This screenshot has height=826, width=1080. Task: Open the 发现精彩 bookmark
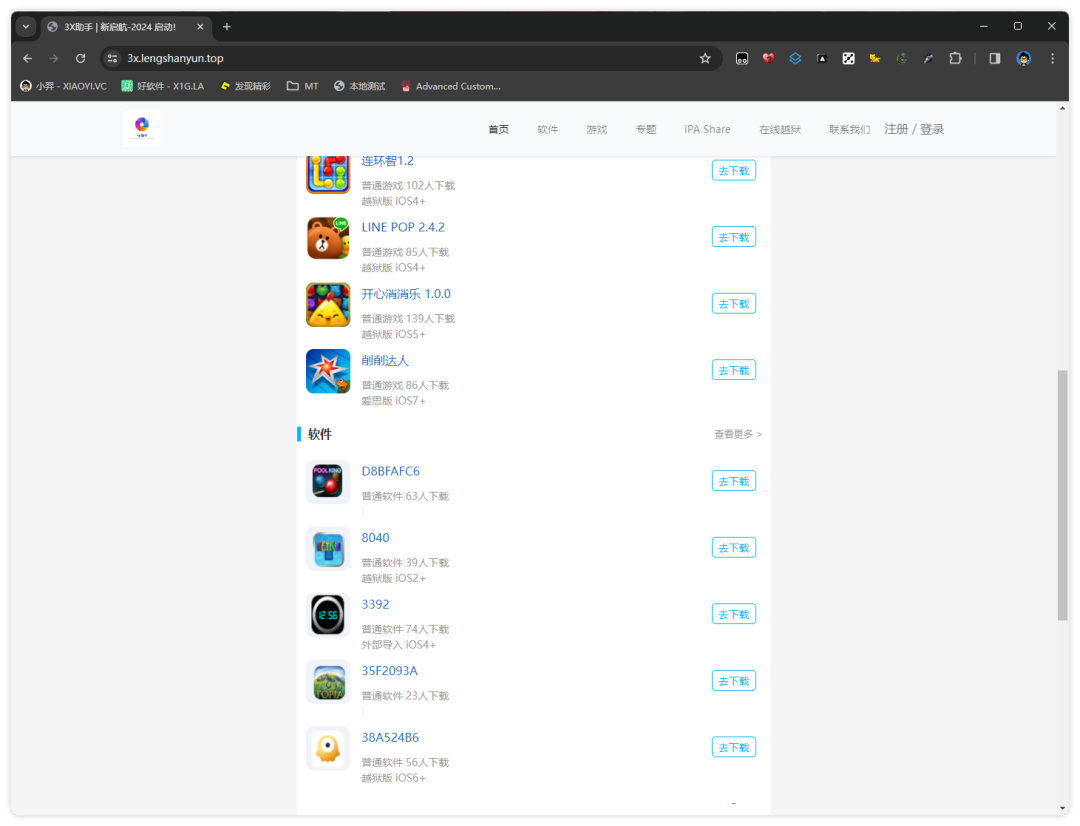pyautogui.click(x=245, y=86)
